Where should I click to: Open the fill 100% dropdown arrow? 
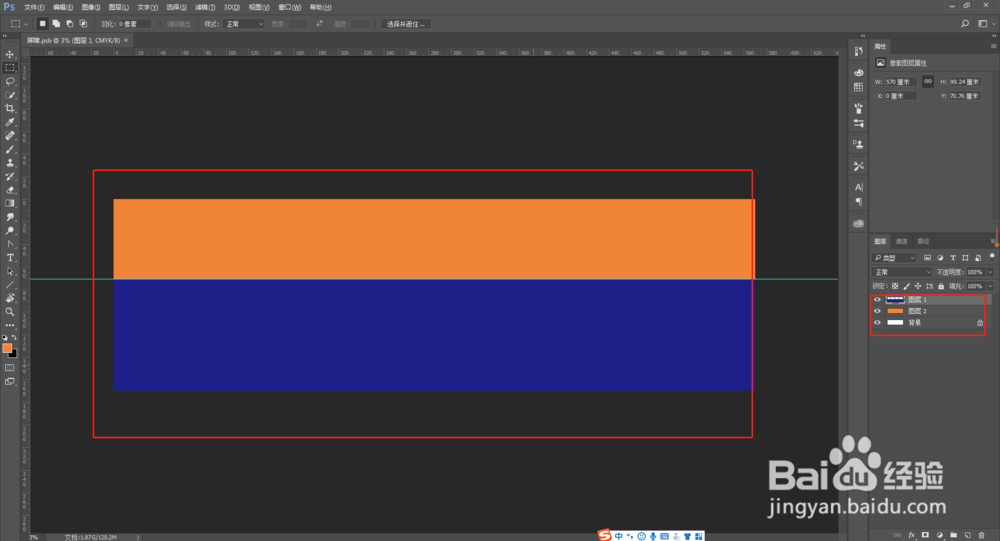pos(990,286)
